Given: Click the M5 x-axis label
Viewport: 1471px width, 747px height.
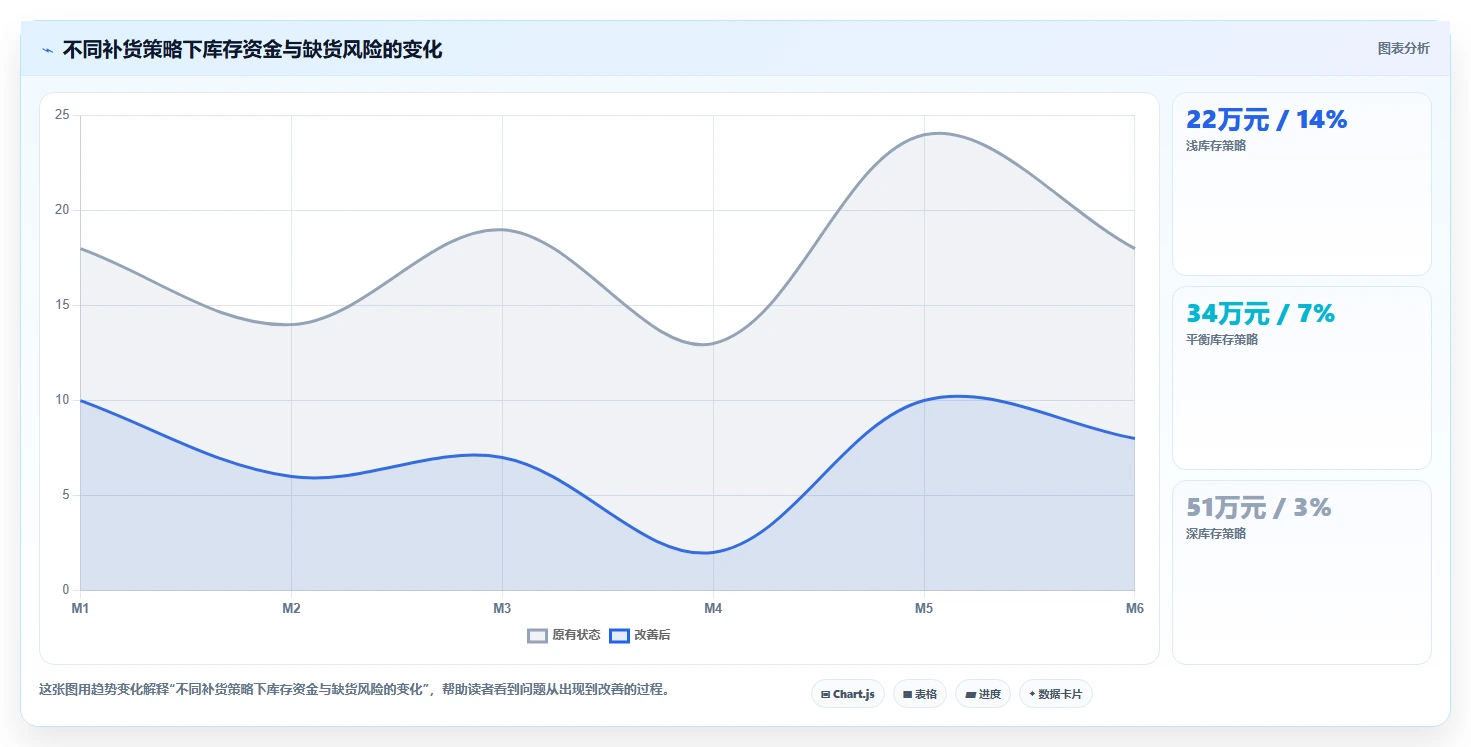Looking at the screenshot, I should click(x=924, y=608).
